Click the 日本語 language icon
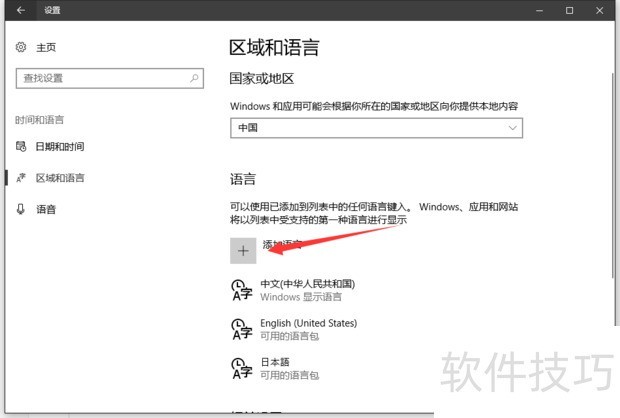The height and width of the screenshot is (418, 620). click(240, 367)
